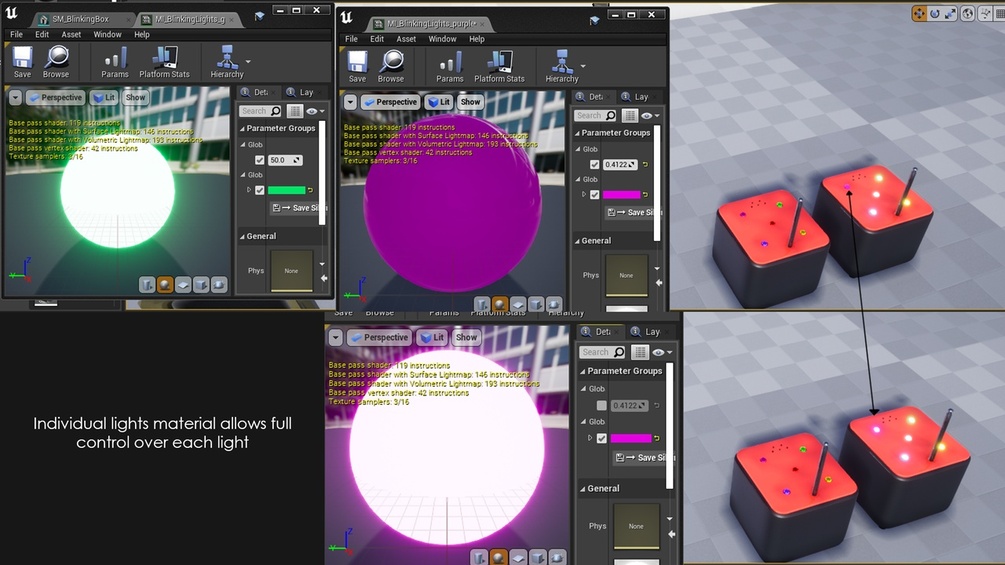Click Browse in the M_BlinkingLights_purple window
1005x565 pixels.
point(391,67)
